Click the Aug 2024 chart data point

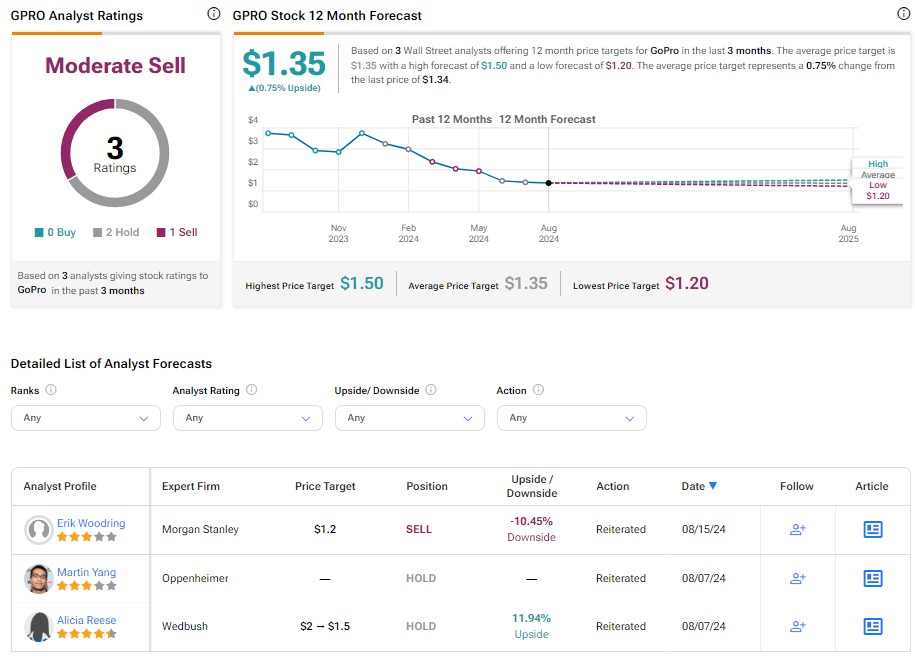coord(548,183)
